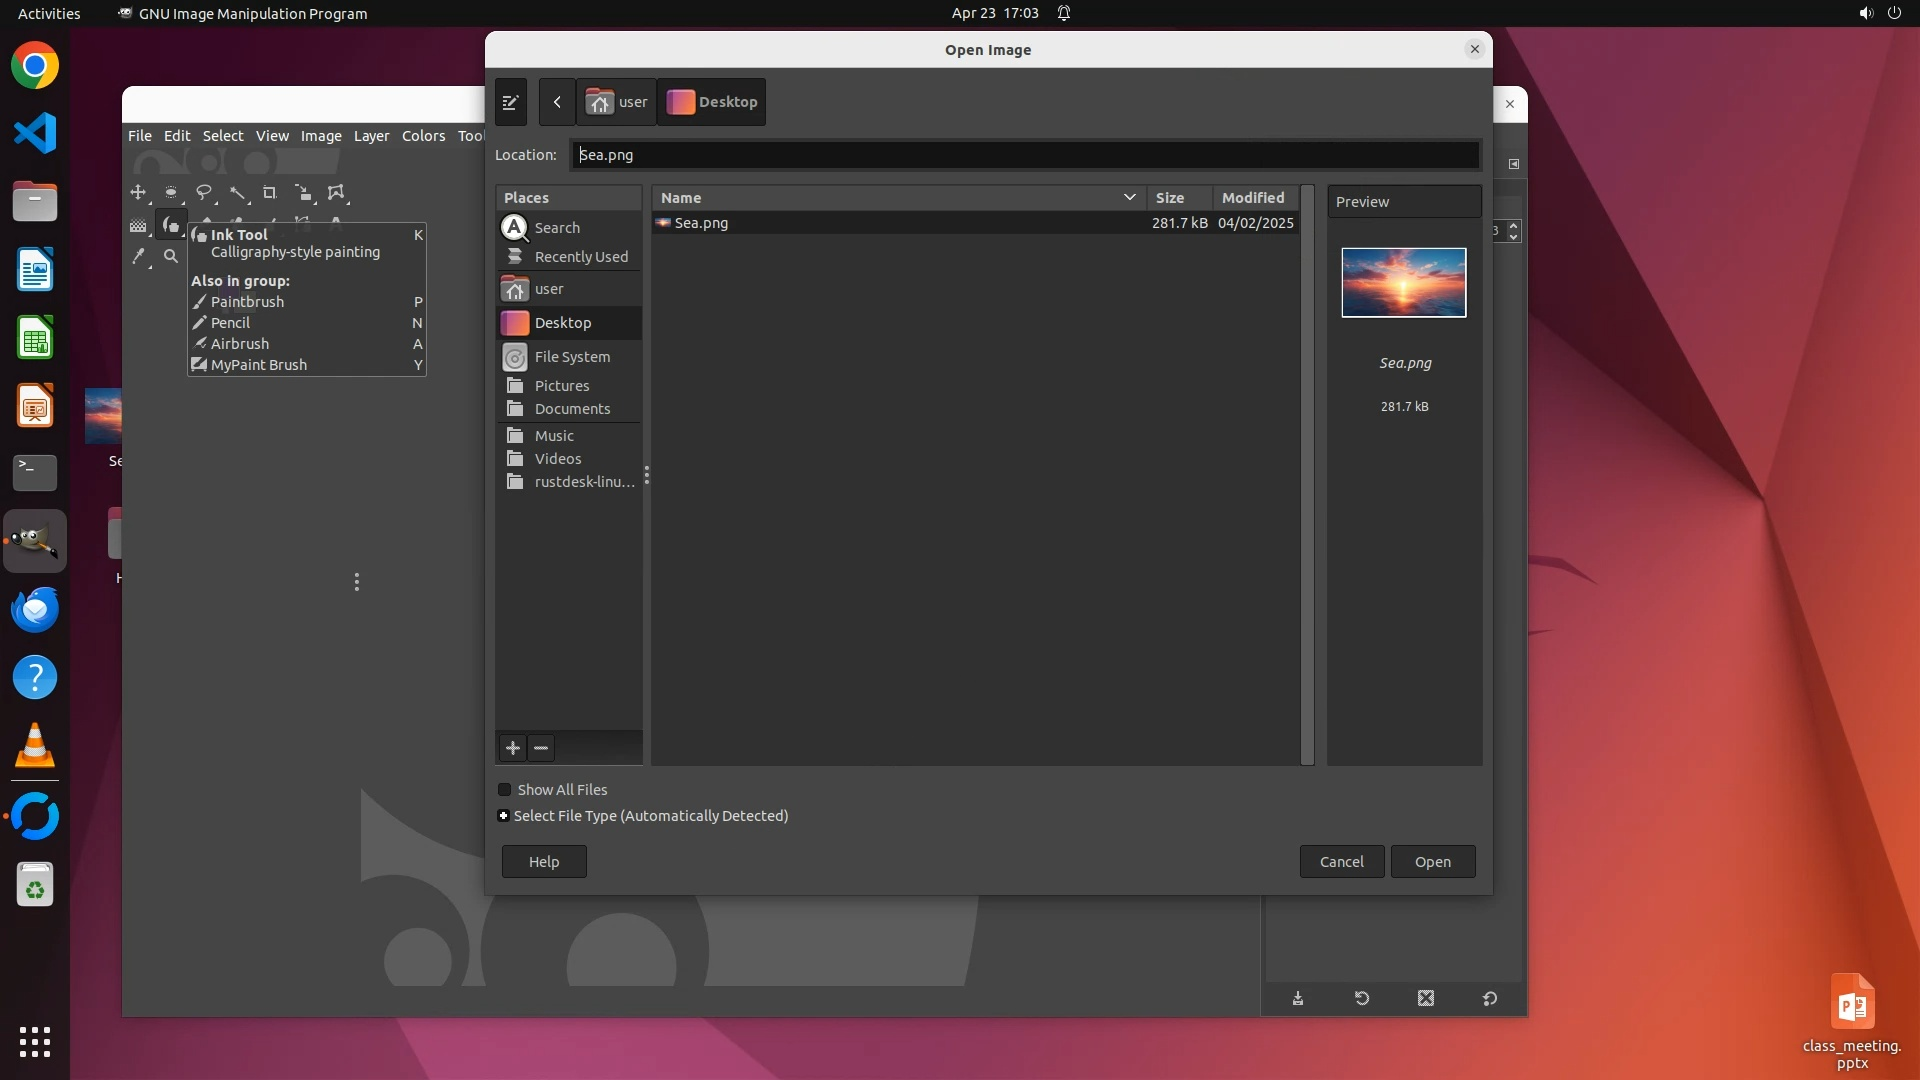Select the Crop tool
1920x1080 pixels.
pos(270,193)
